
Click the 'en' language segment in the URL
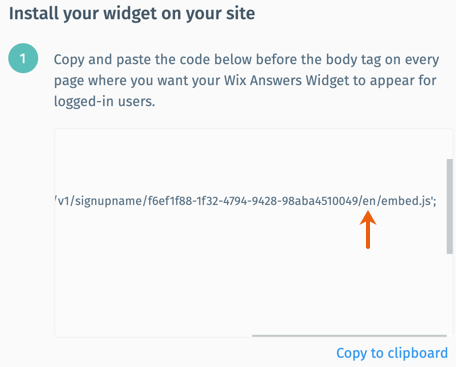click(x=369, y=201)
